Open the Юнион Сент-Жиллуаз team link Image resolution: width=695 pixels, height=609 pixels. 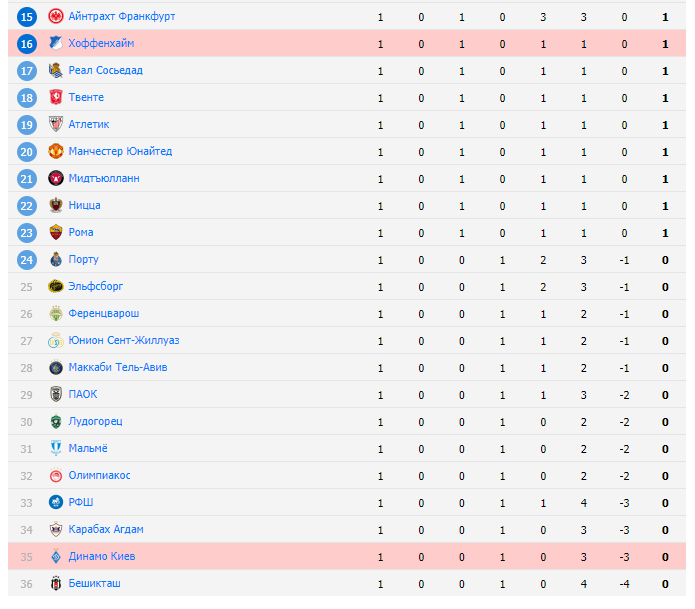pos(124,341)
